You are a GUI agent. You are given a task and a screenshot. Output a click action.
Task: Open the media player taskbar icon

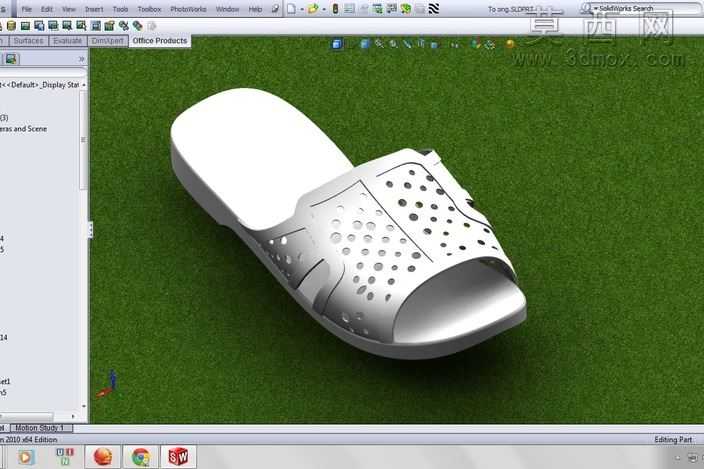(x=26, y=457)
